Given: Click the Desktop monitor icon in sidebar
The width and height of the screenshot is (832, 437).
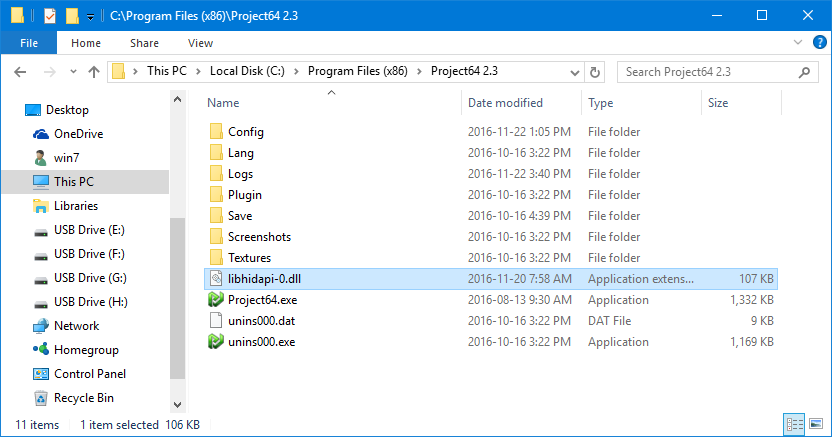Looking at the screenshot, I should click(33, 110).
